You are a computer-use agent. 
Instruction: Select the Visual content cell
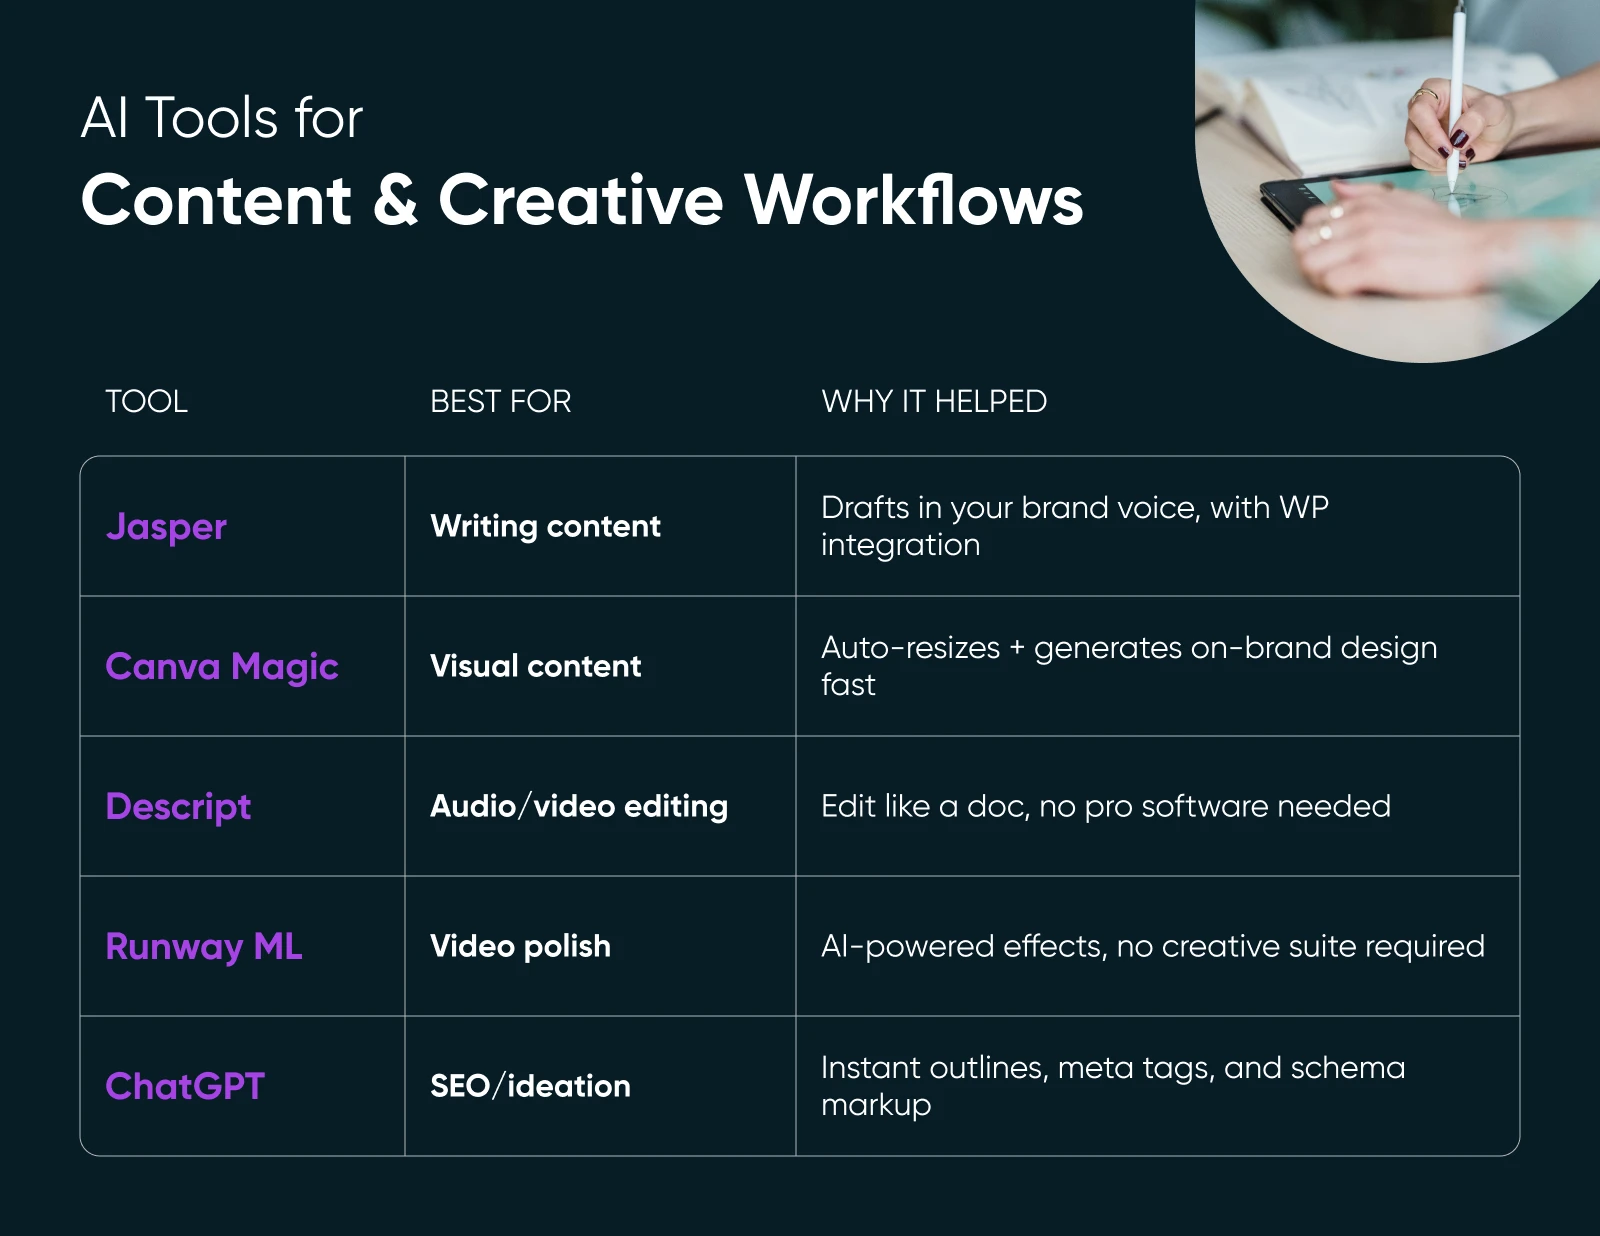click(x=534, y=666)
